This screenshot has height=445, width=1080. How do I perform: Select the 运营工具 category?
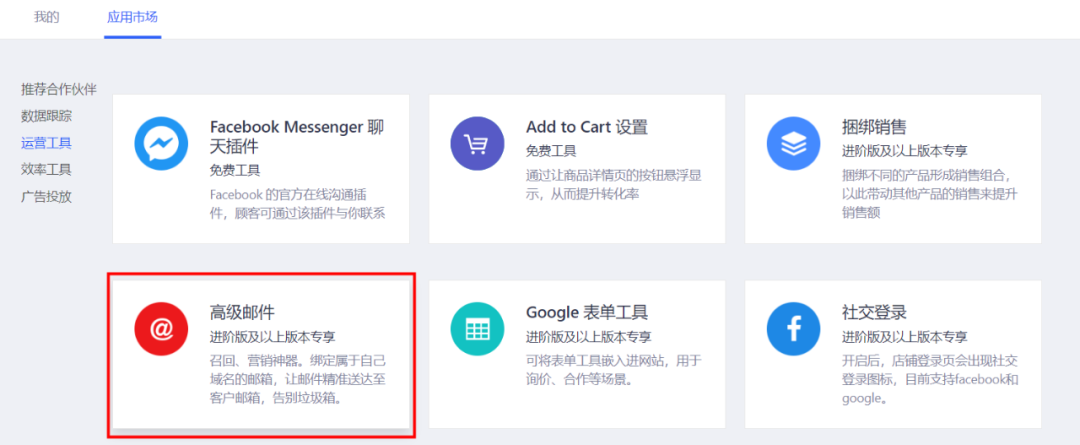46,143
